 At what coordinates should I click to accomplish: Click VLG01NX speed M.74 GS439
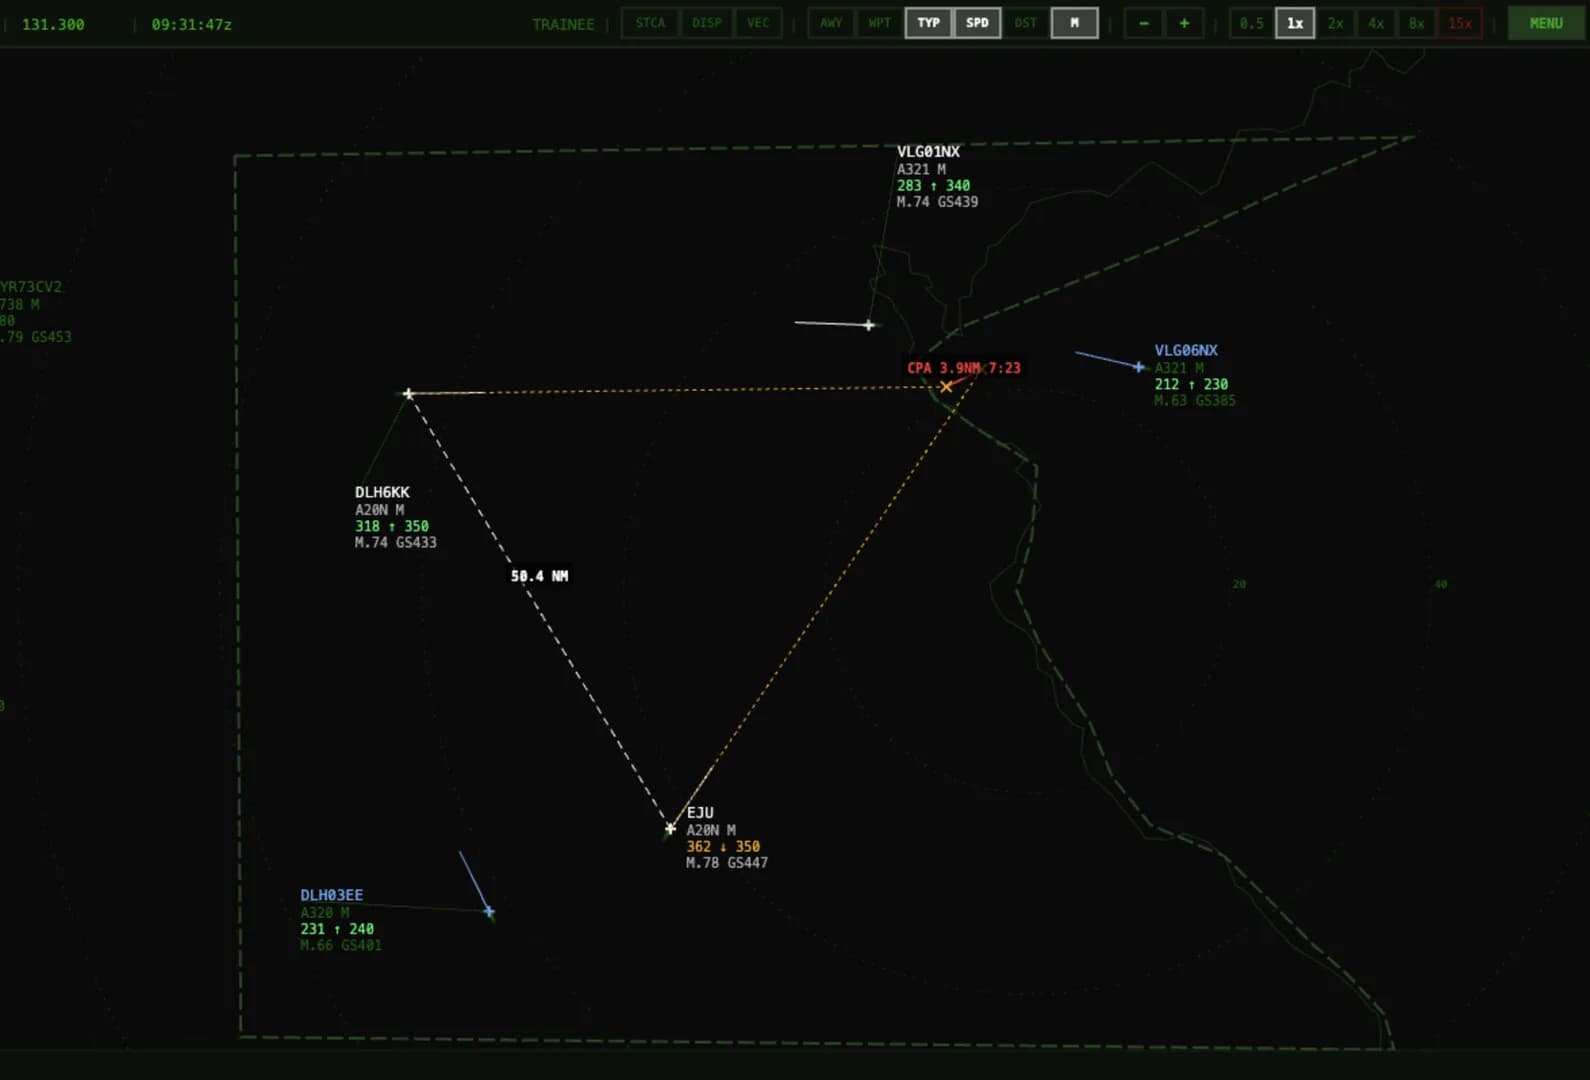937,202
